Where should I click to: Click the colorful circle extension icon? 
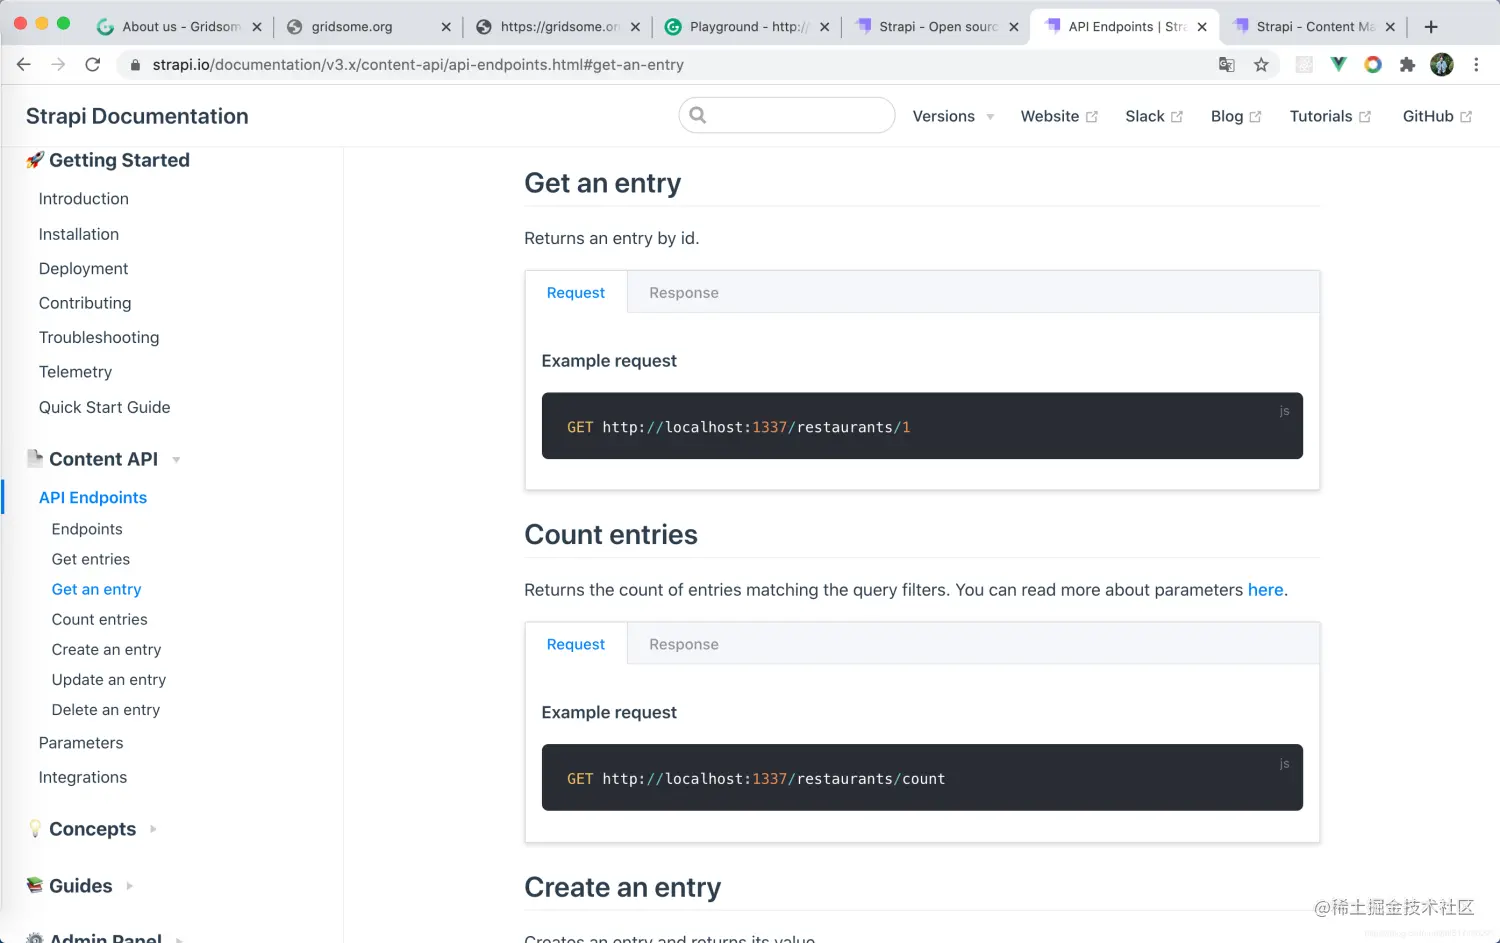click(x=1373, y=64)
